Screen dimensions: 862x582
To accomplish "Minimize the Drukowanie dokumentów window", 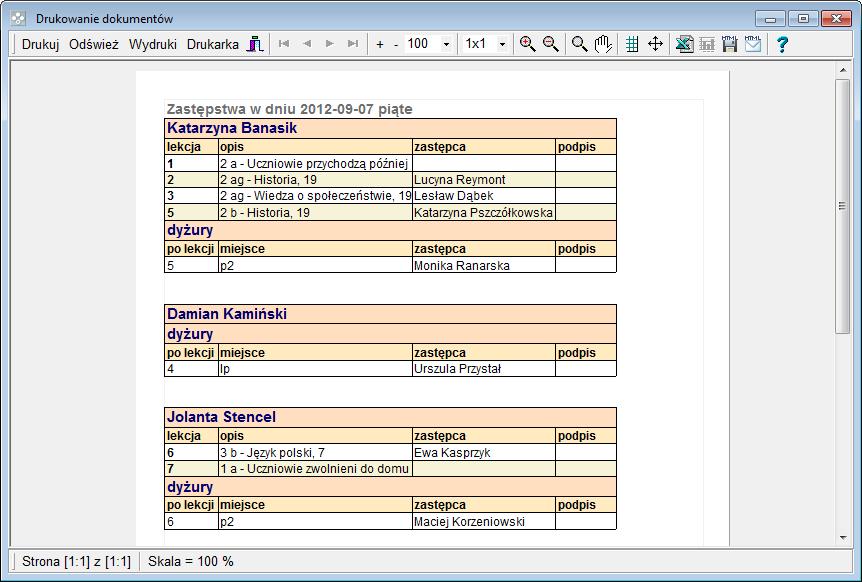I will (770, 19).
